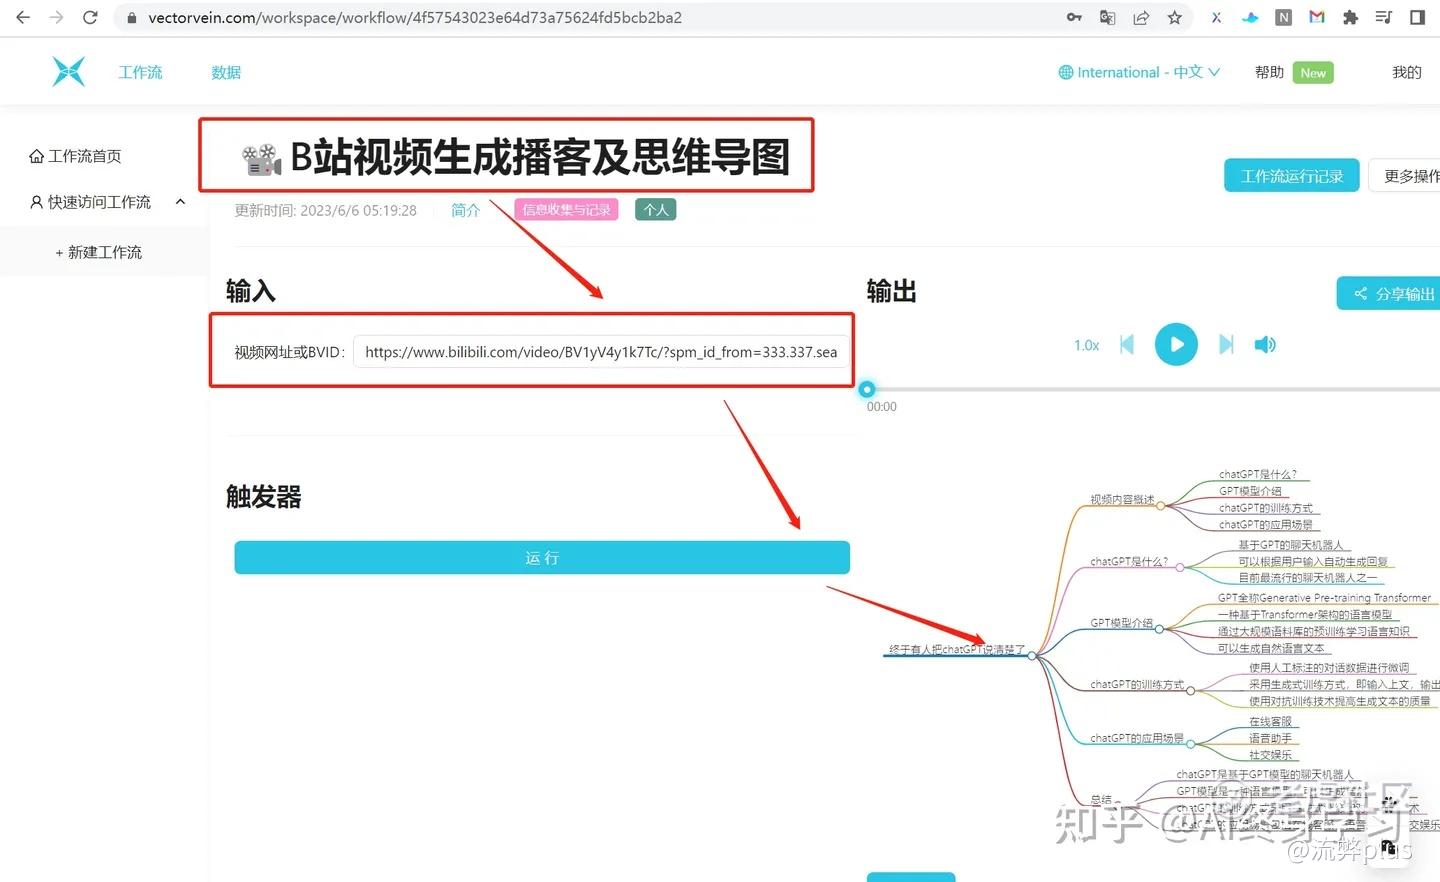The width and height of the screenshot is (1440, 882).
Task: Click the browser back arrow
Action: [23, 17]
